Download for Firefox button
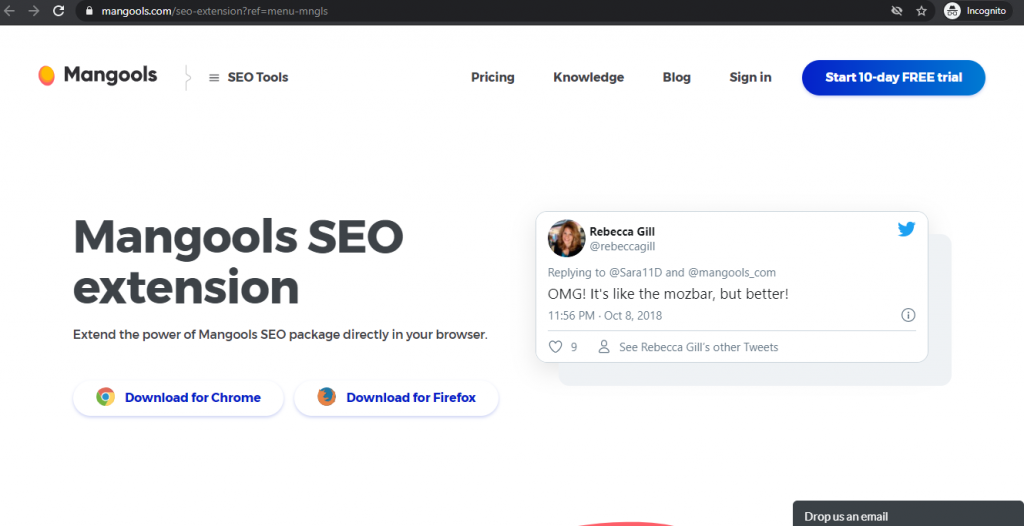The image size is (1024, 526). tap(396, 398)
